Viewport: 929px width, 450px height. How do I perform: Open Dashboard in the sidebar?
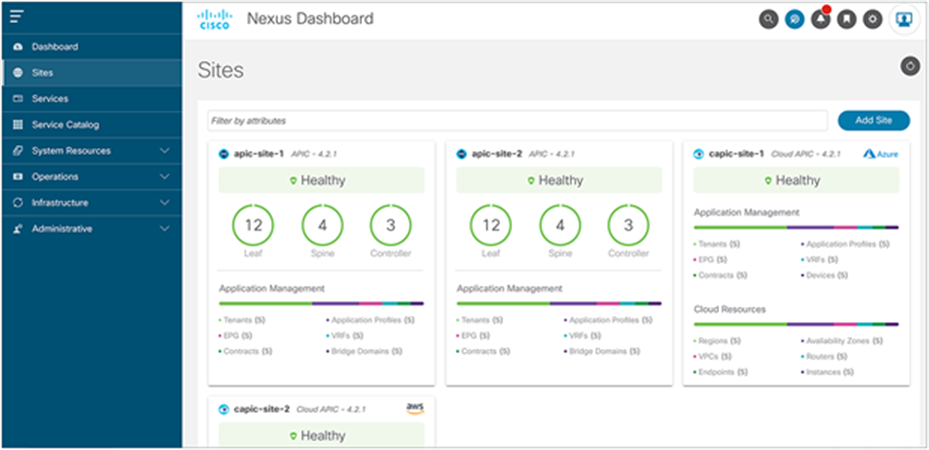pyautogui.click(x=54, y=47)
